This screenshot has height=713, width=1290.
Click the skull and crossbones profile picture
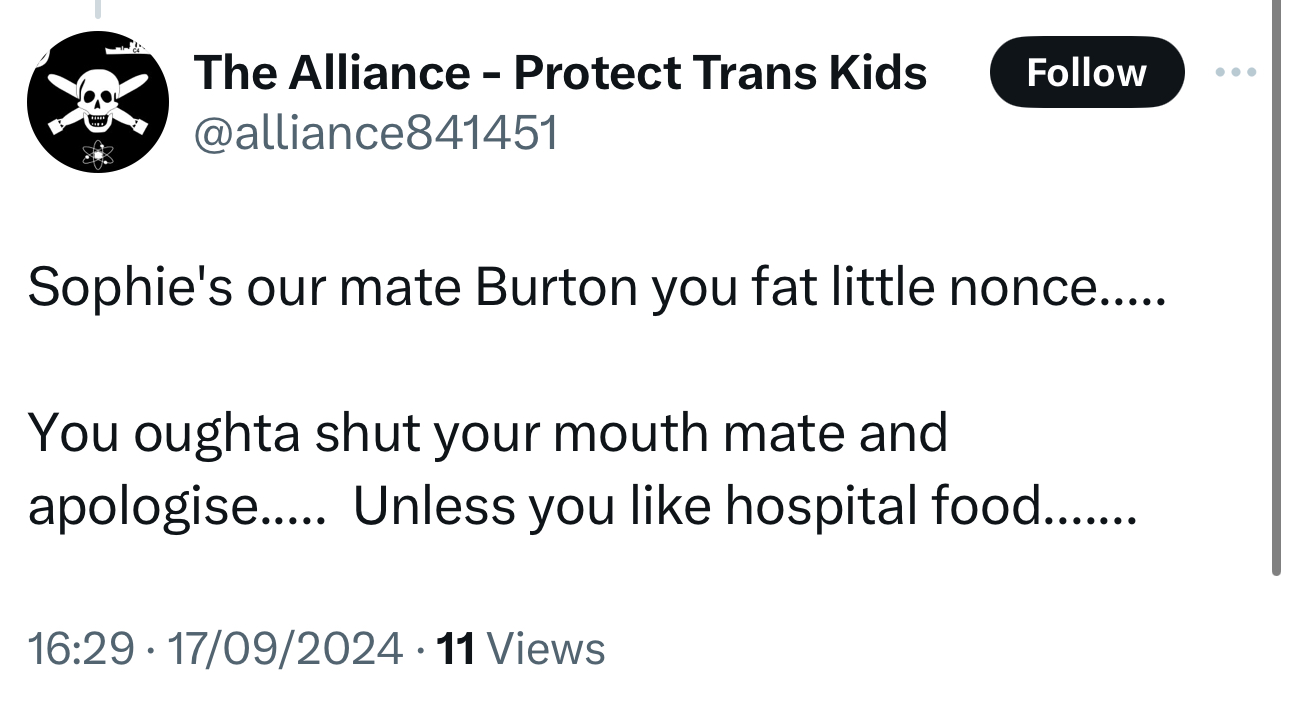pos(97,101)
